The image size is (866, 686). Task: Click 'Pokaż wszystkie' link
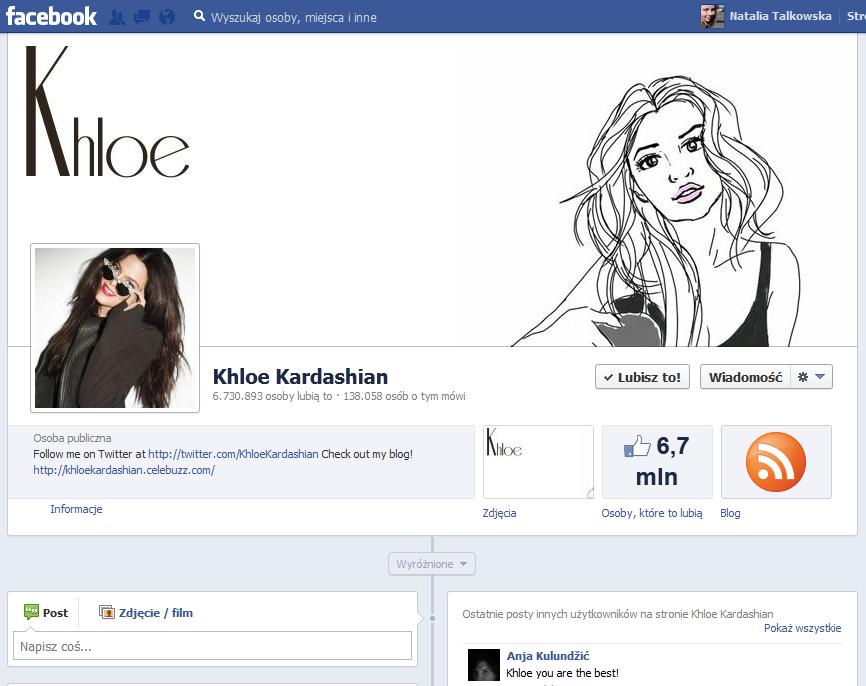tap(802, 628)
